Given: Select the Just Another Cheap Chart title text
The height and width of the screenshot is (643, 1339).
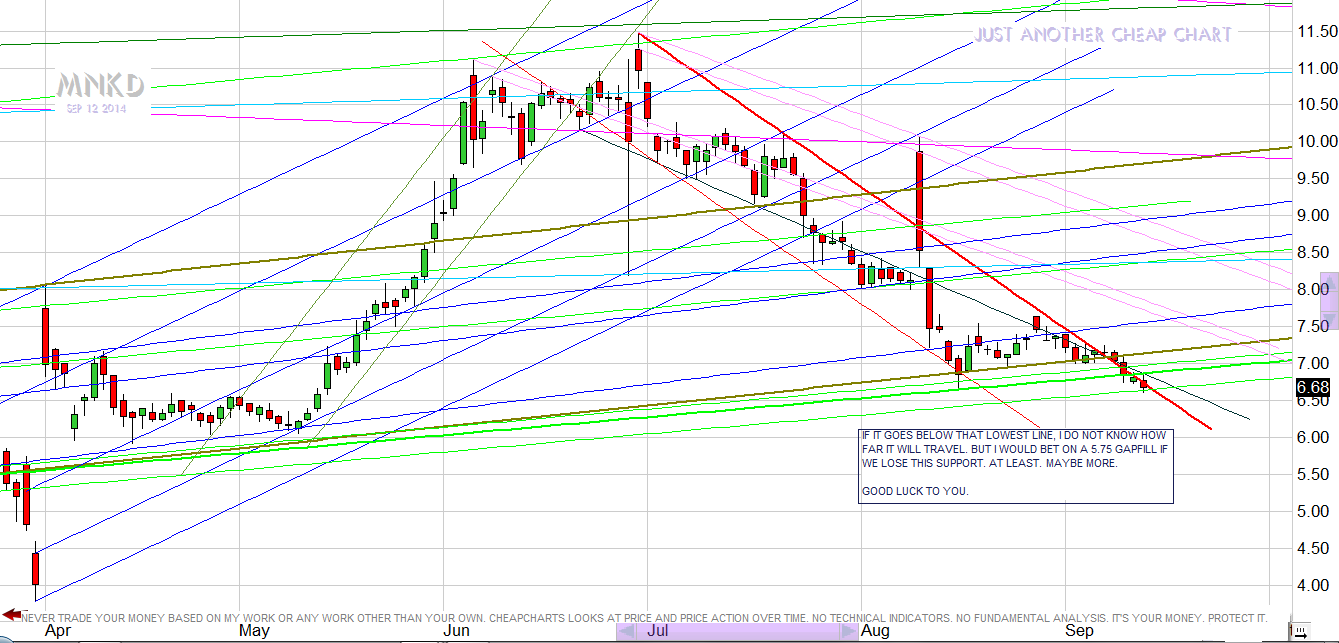Looking at the screenshot, I should click(1103, 35).
